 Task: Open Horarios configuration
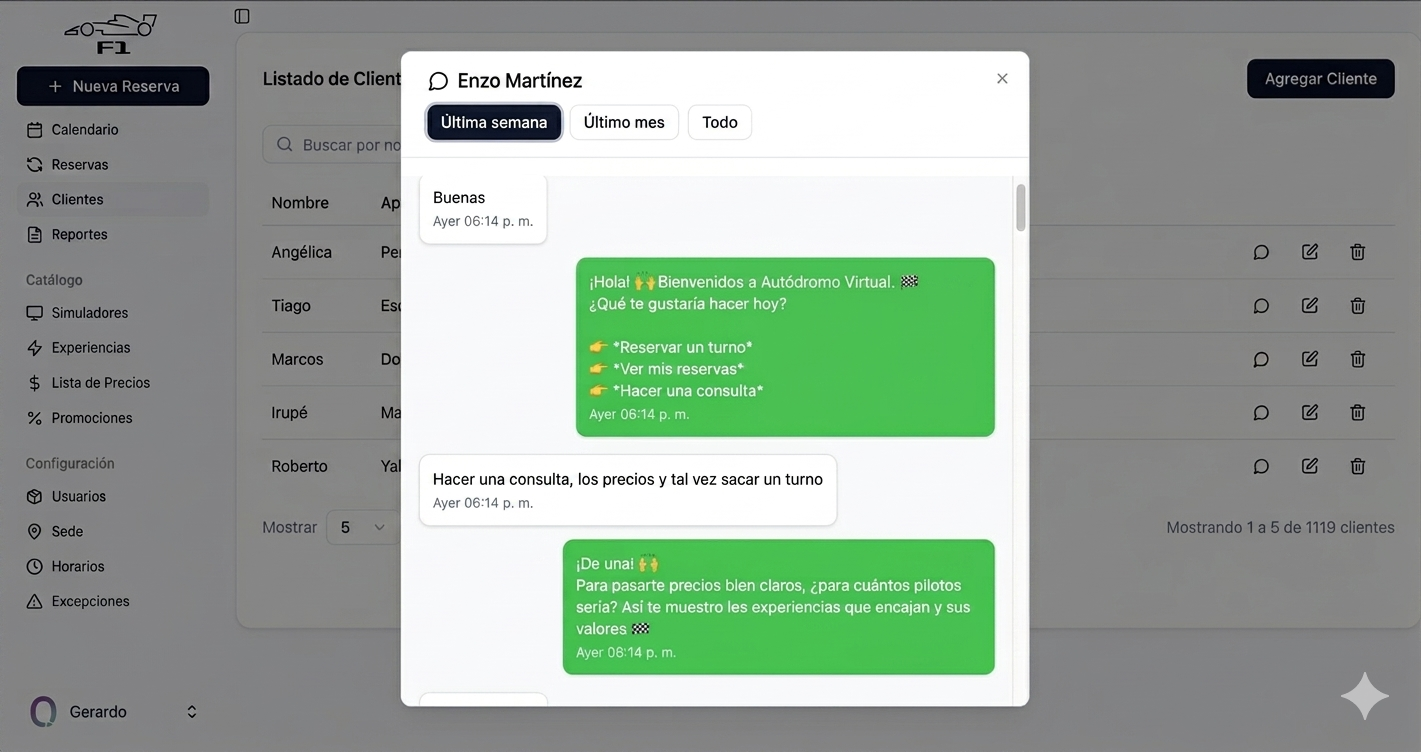pos(113,566)
